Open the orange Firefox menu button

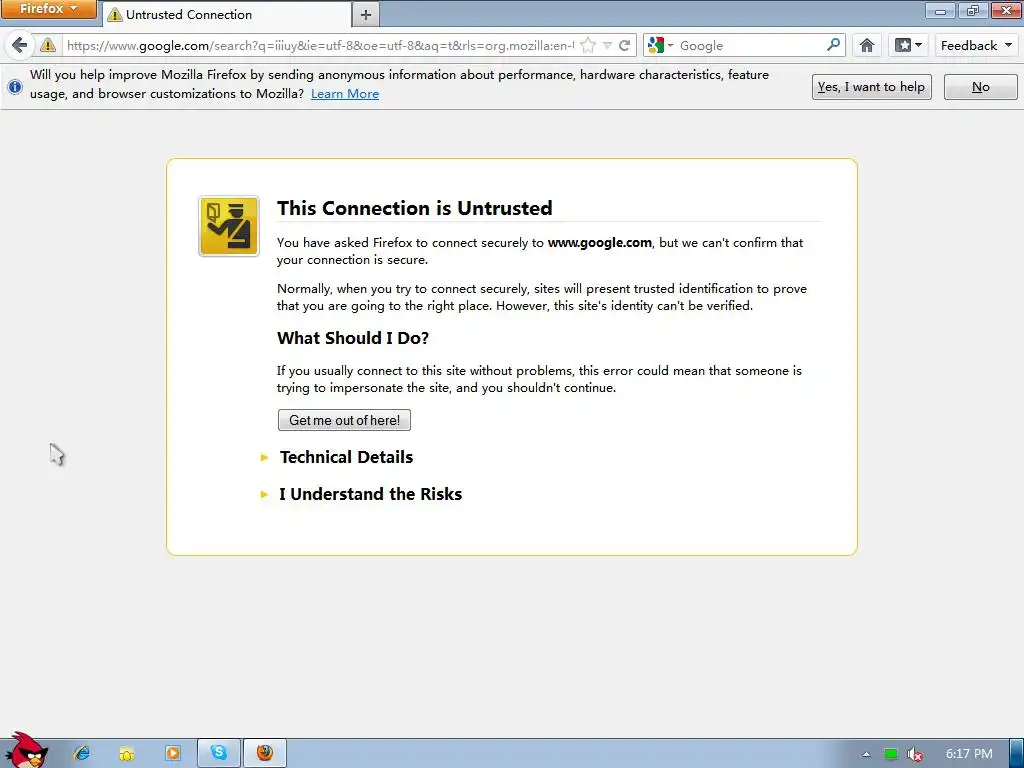pyautogui.click(x=48, y=9)
